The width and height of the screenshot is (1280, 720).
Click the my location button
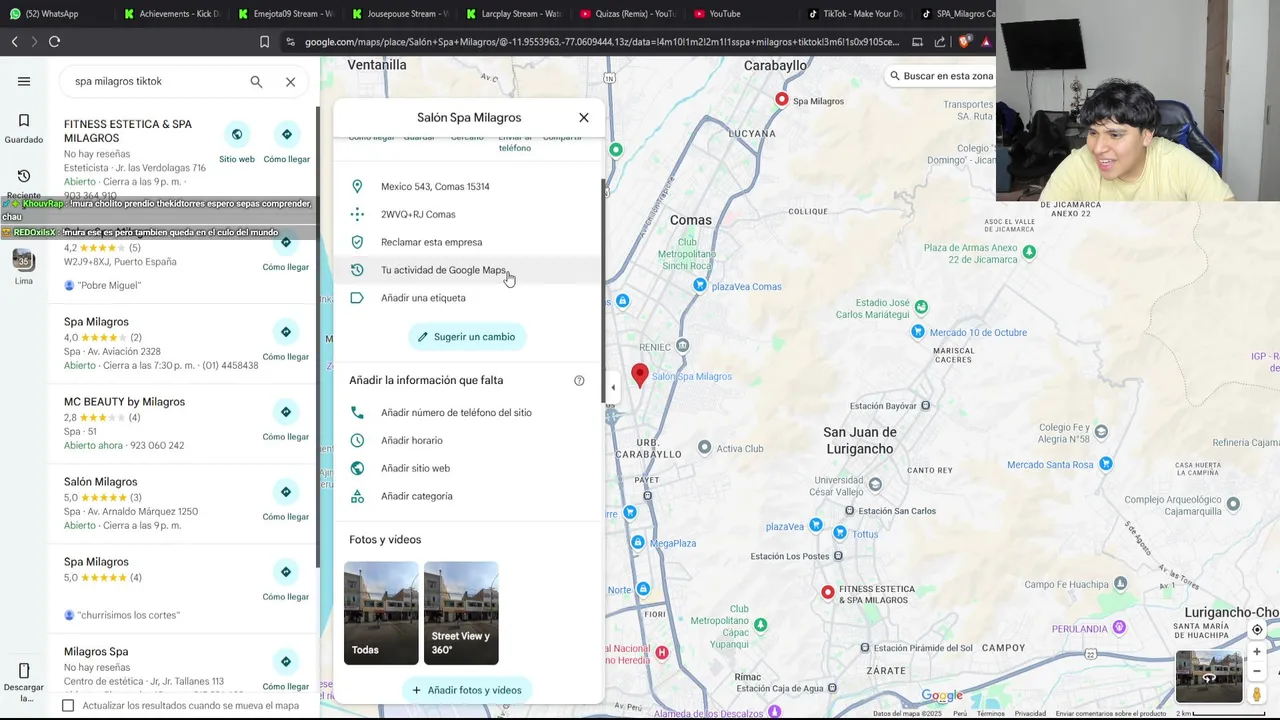(x=1257, y=630)
